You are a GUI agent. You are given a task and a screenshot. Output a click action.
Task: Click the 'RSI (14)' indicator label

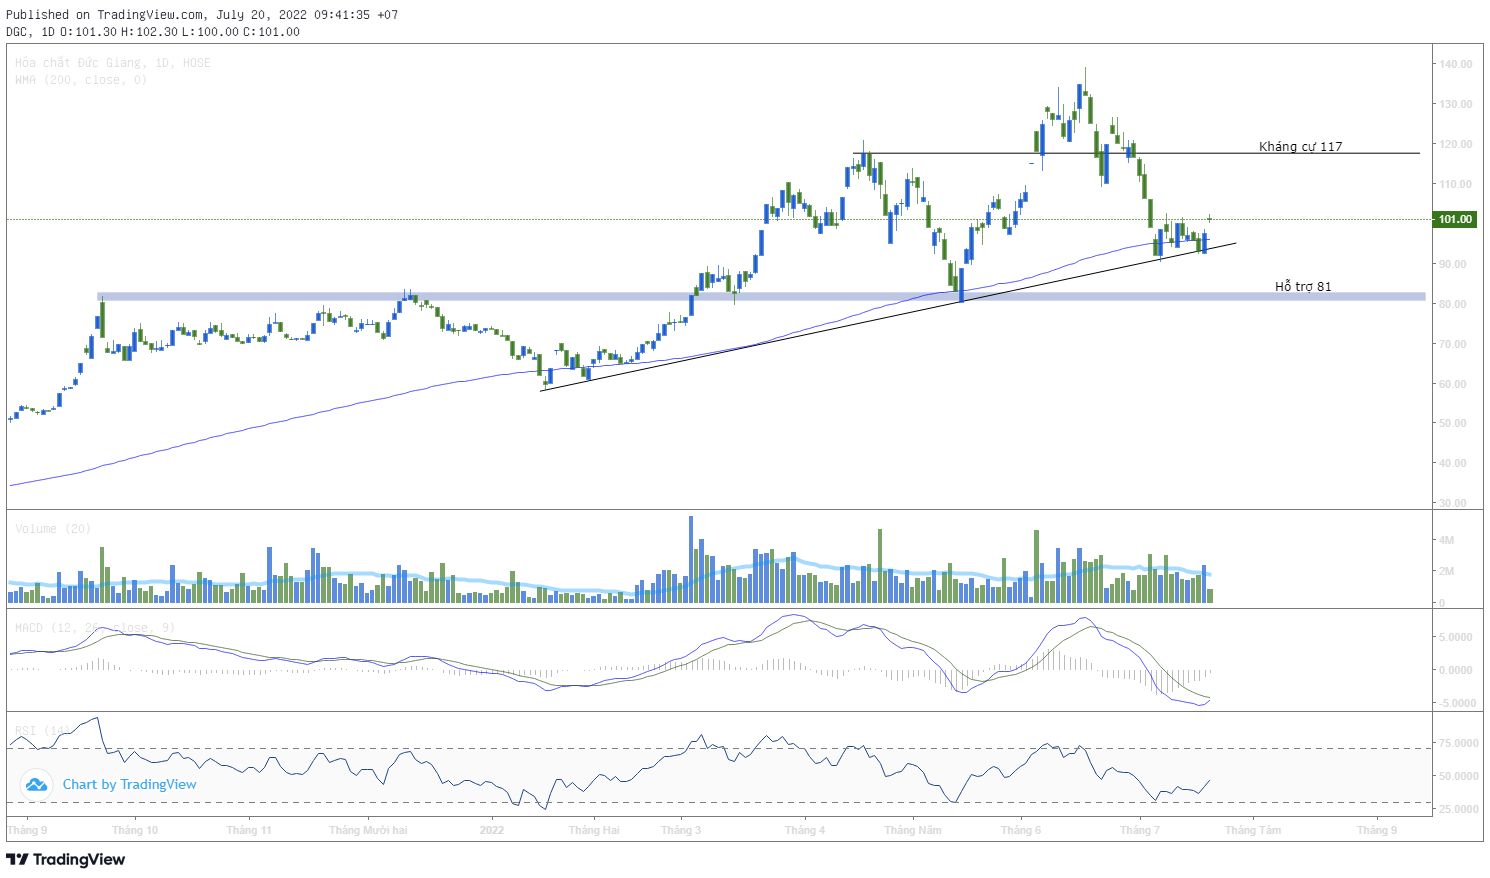point(42,731)
